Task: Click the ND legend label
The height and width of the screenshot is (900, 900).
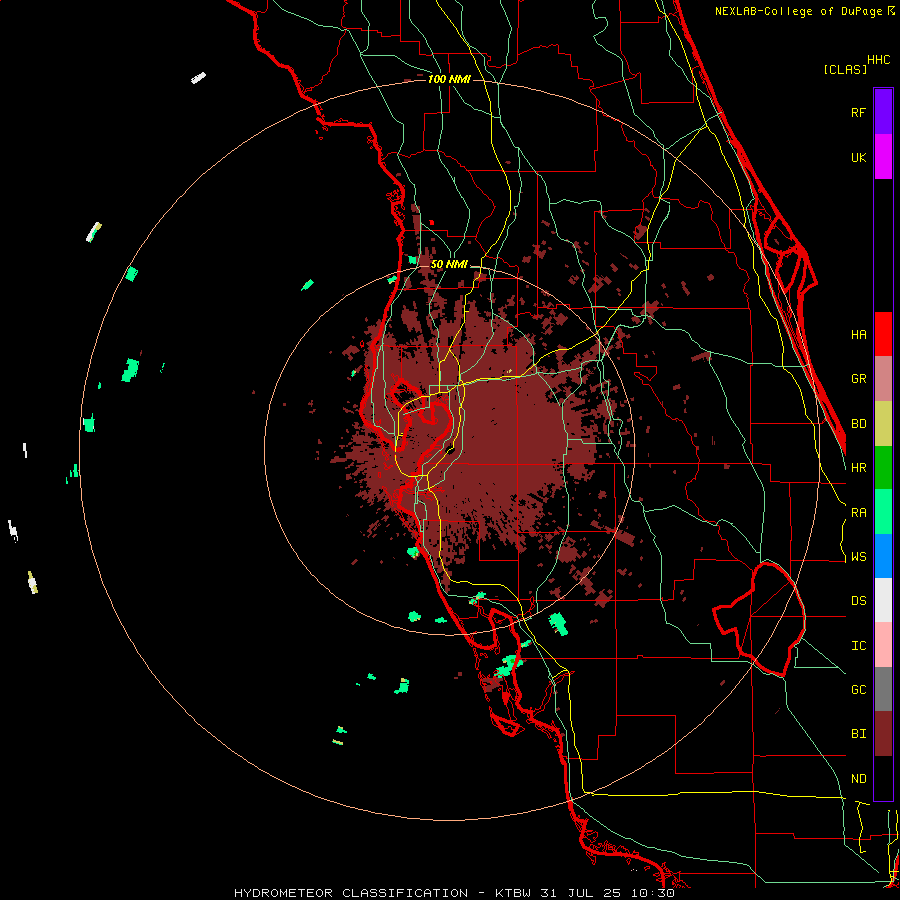Action: point(858,779)
